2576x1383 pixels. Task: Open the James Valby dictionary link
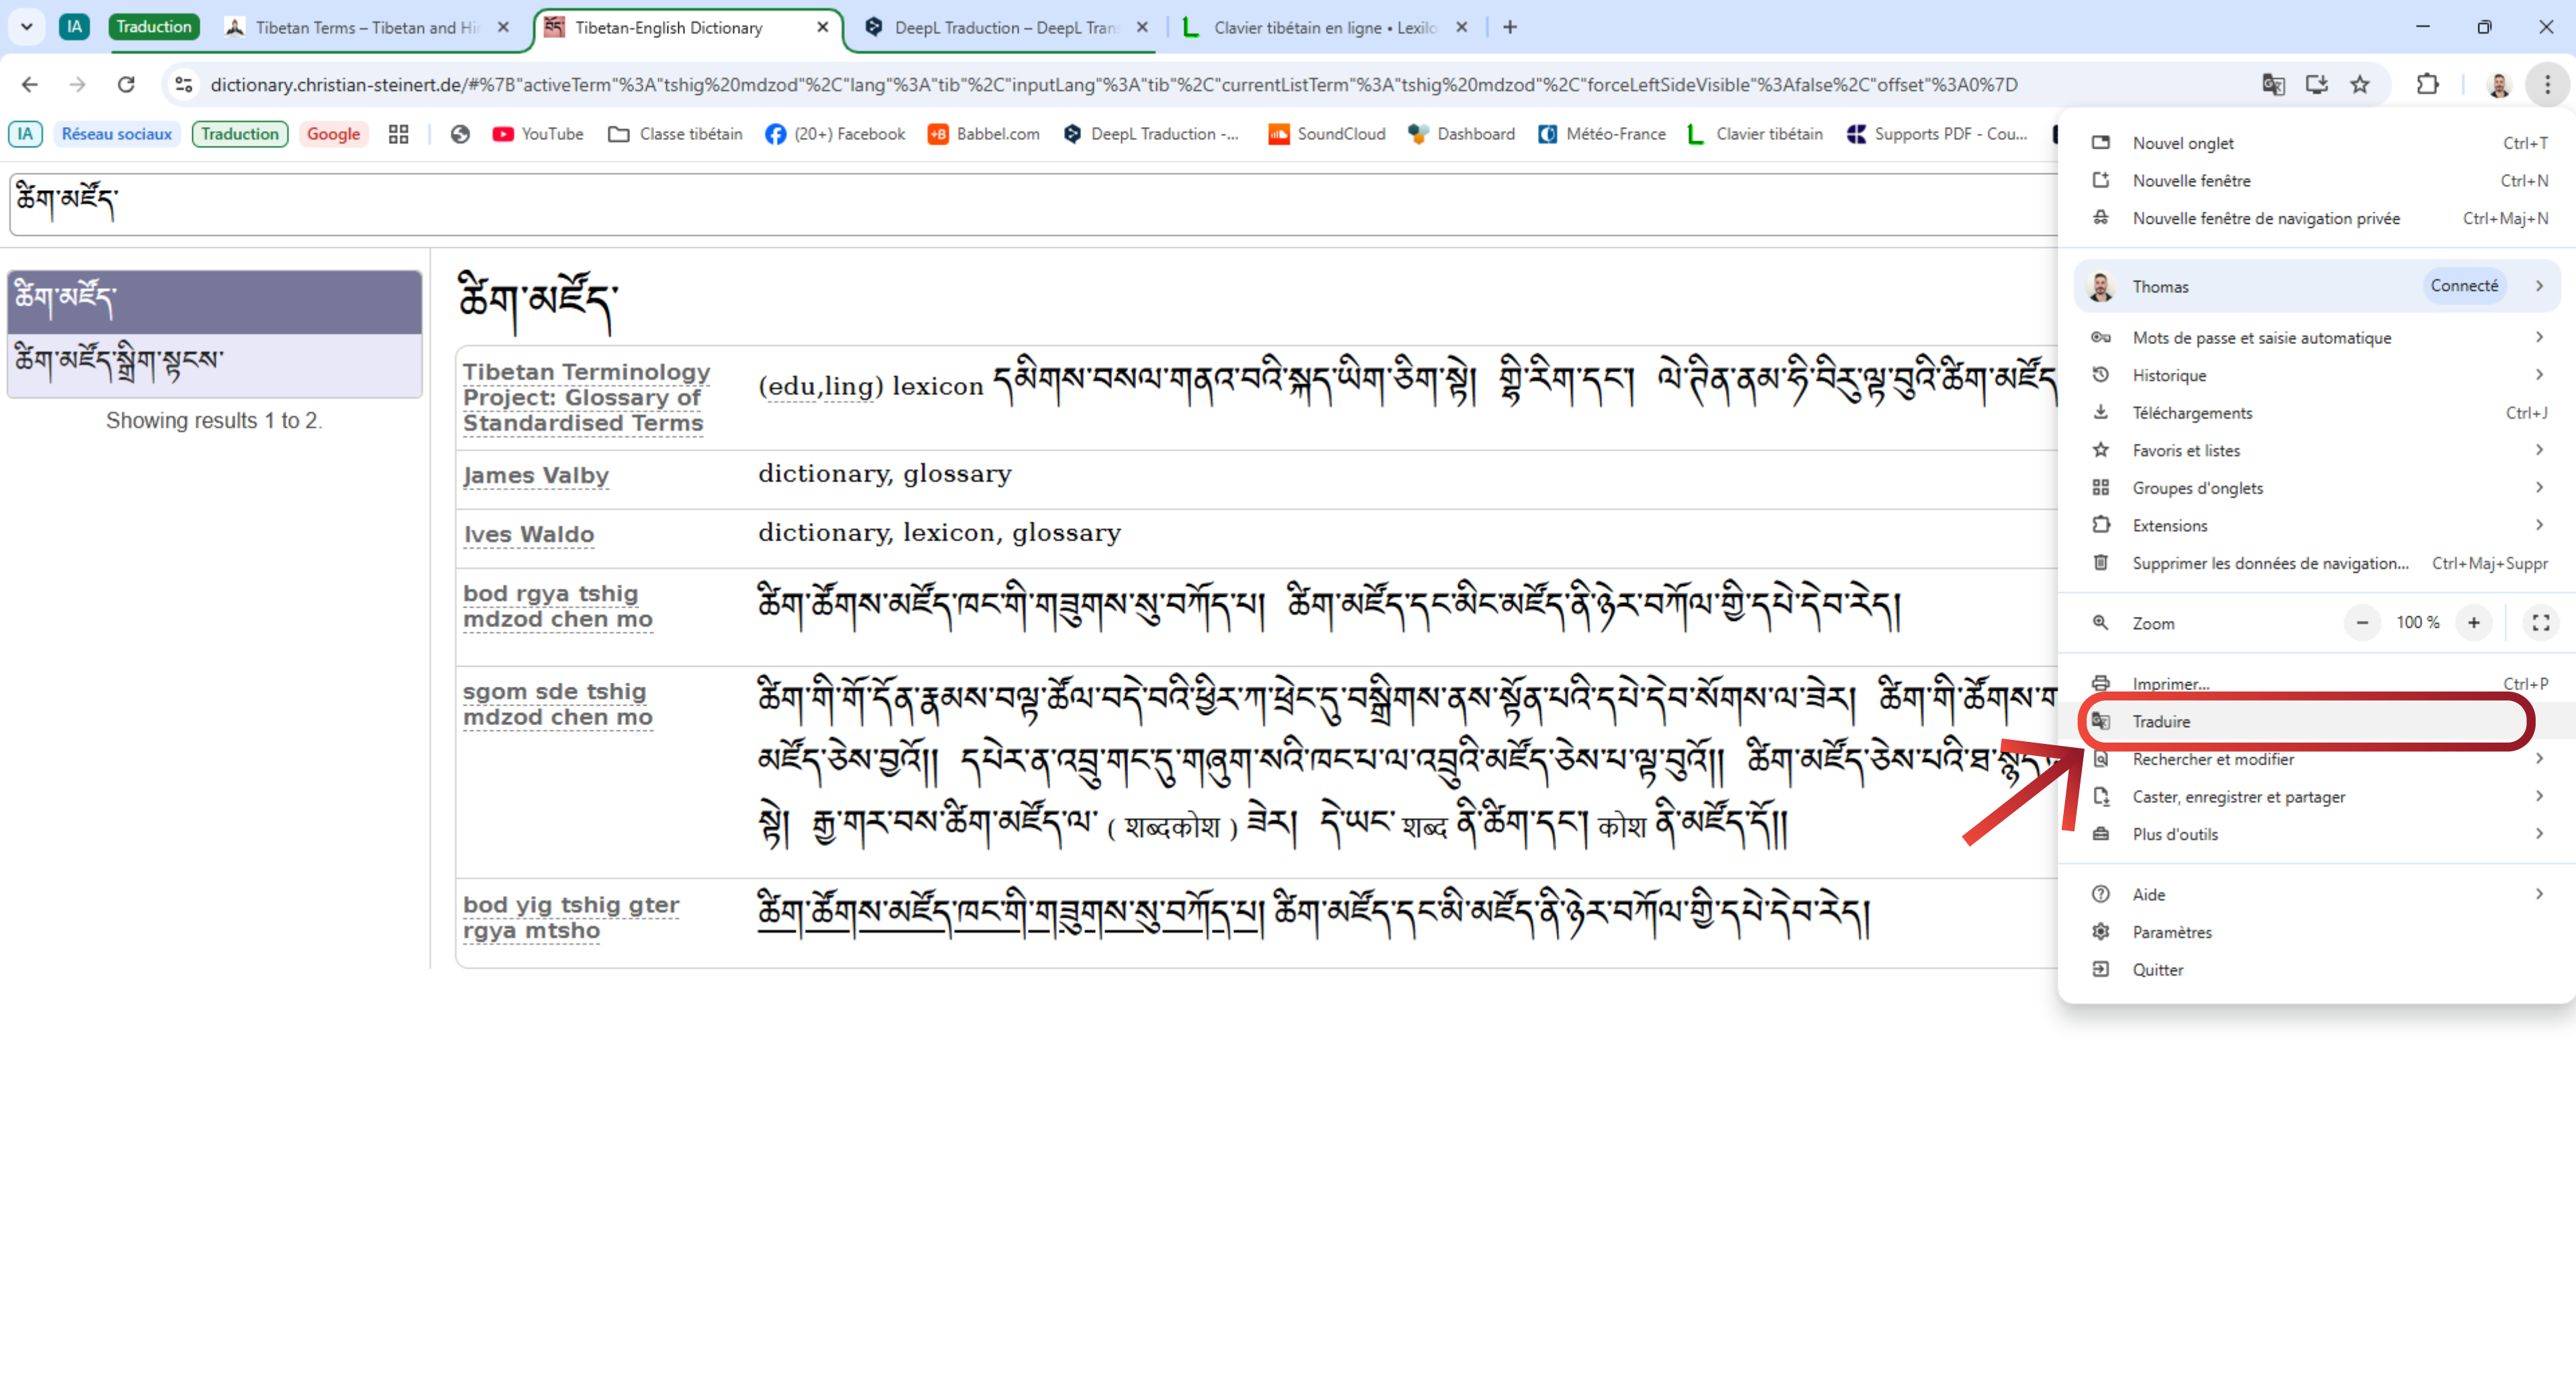(x=536, y=476)
